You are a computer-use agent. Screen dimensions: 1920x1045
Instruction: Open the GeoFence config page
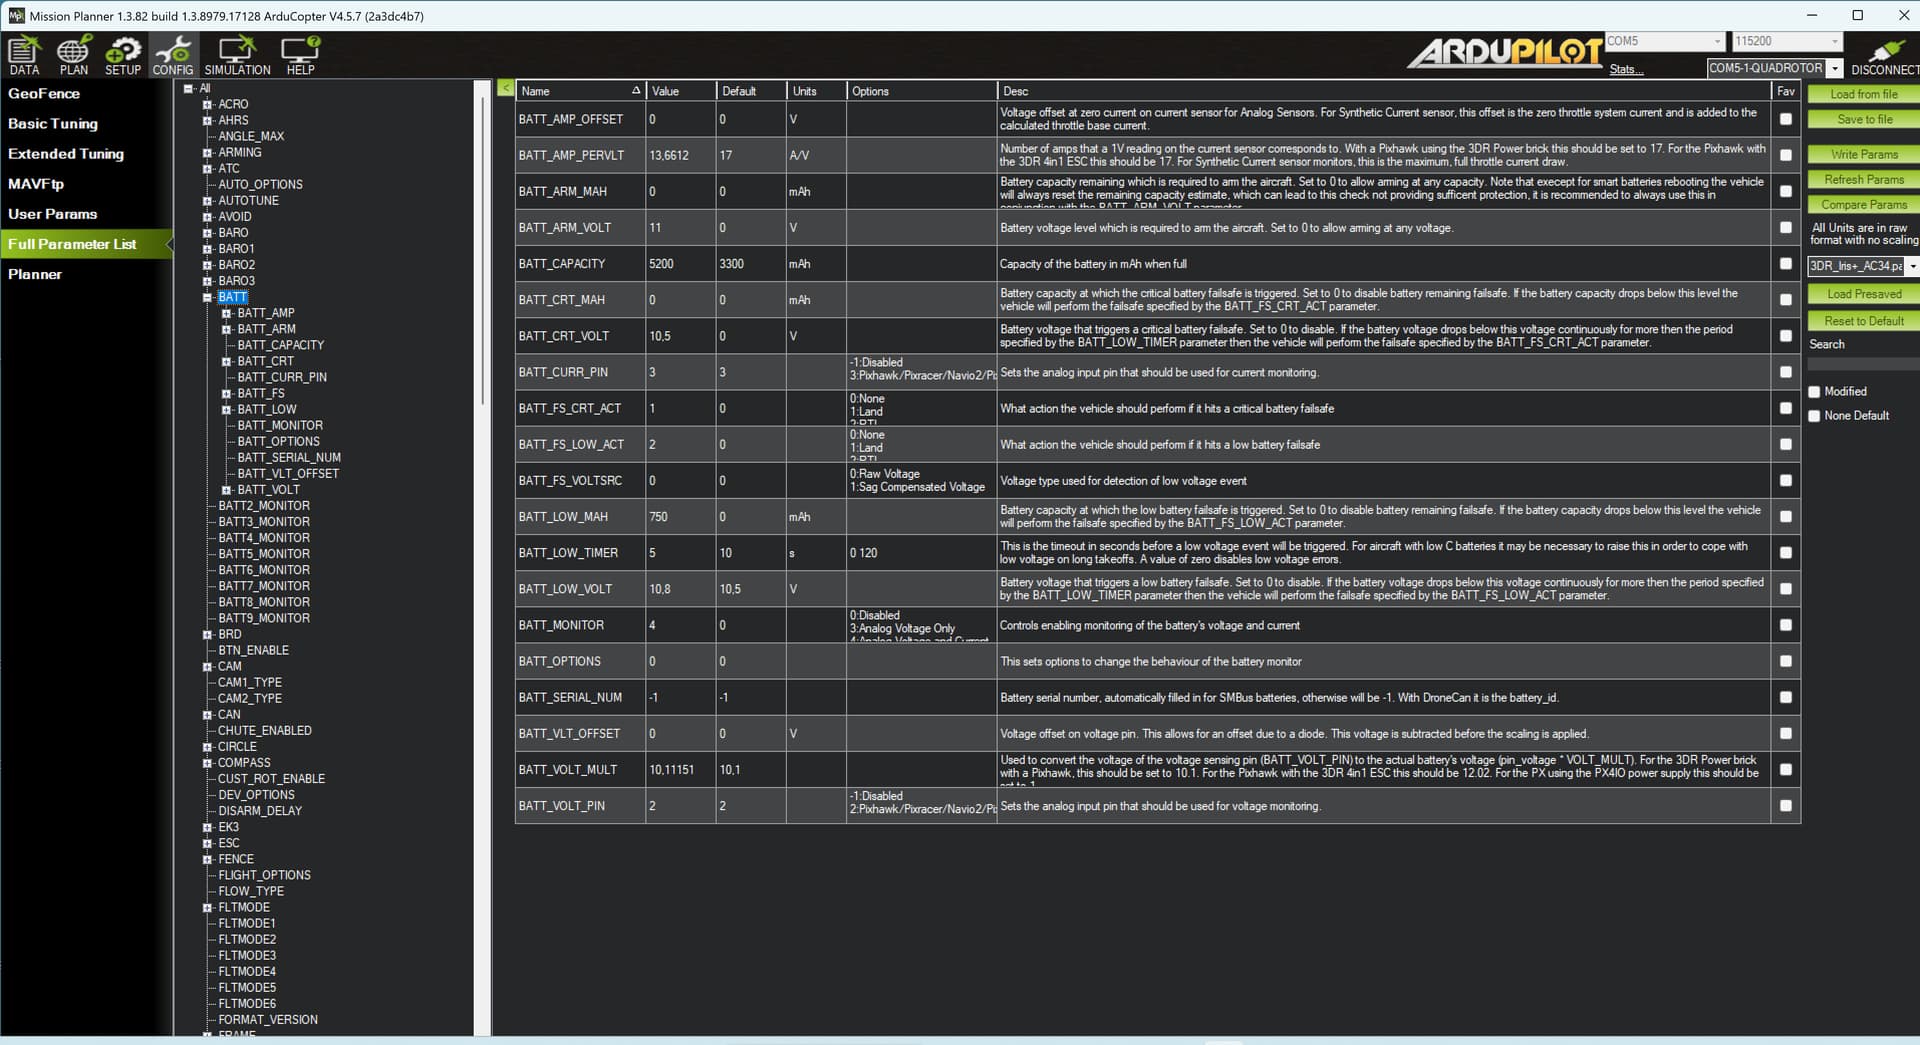click(x=44, y=94)
